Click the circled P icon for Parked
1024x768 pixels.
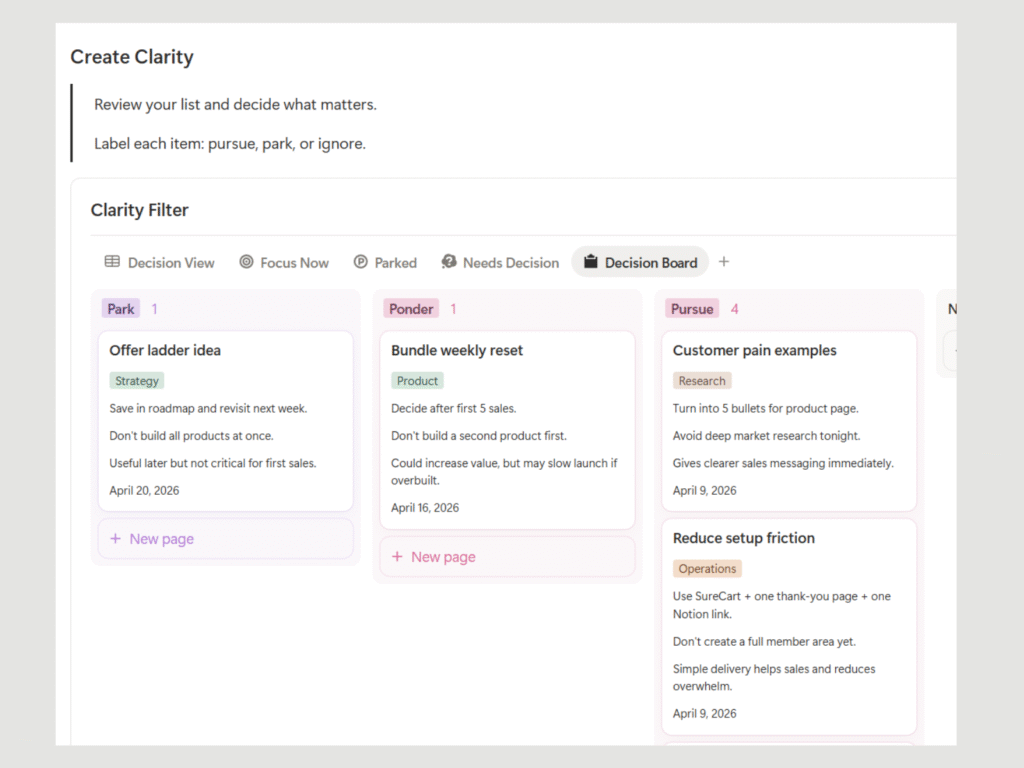coord(361,262)
